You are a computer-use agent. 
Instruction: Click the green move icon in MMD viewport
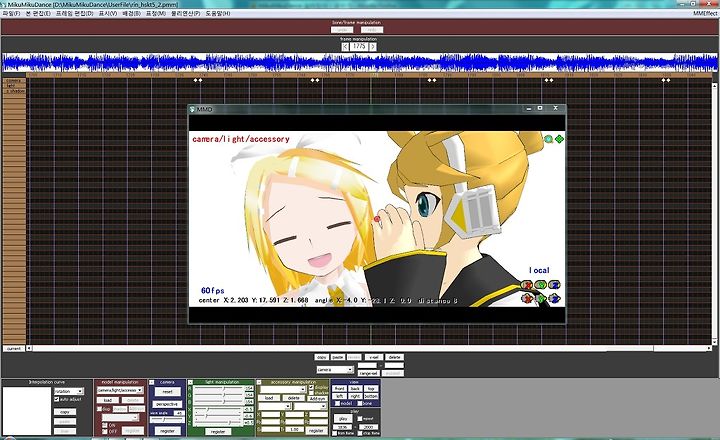[559, 139]
